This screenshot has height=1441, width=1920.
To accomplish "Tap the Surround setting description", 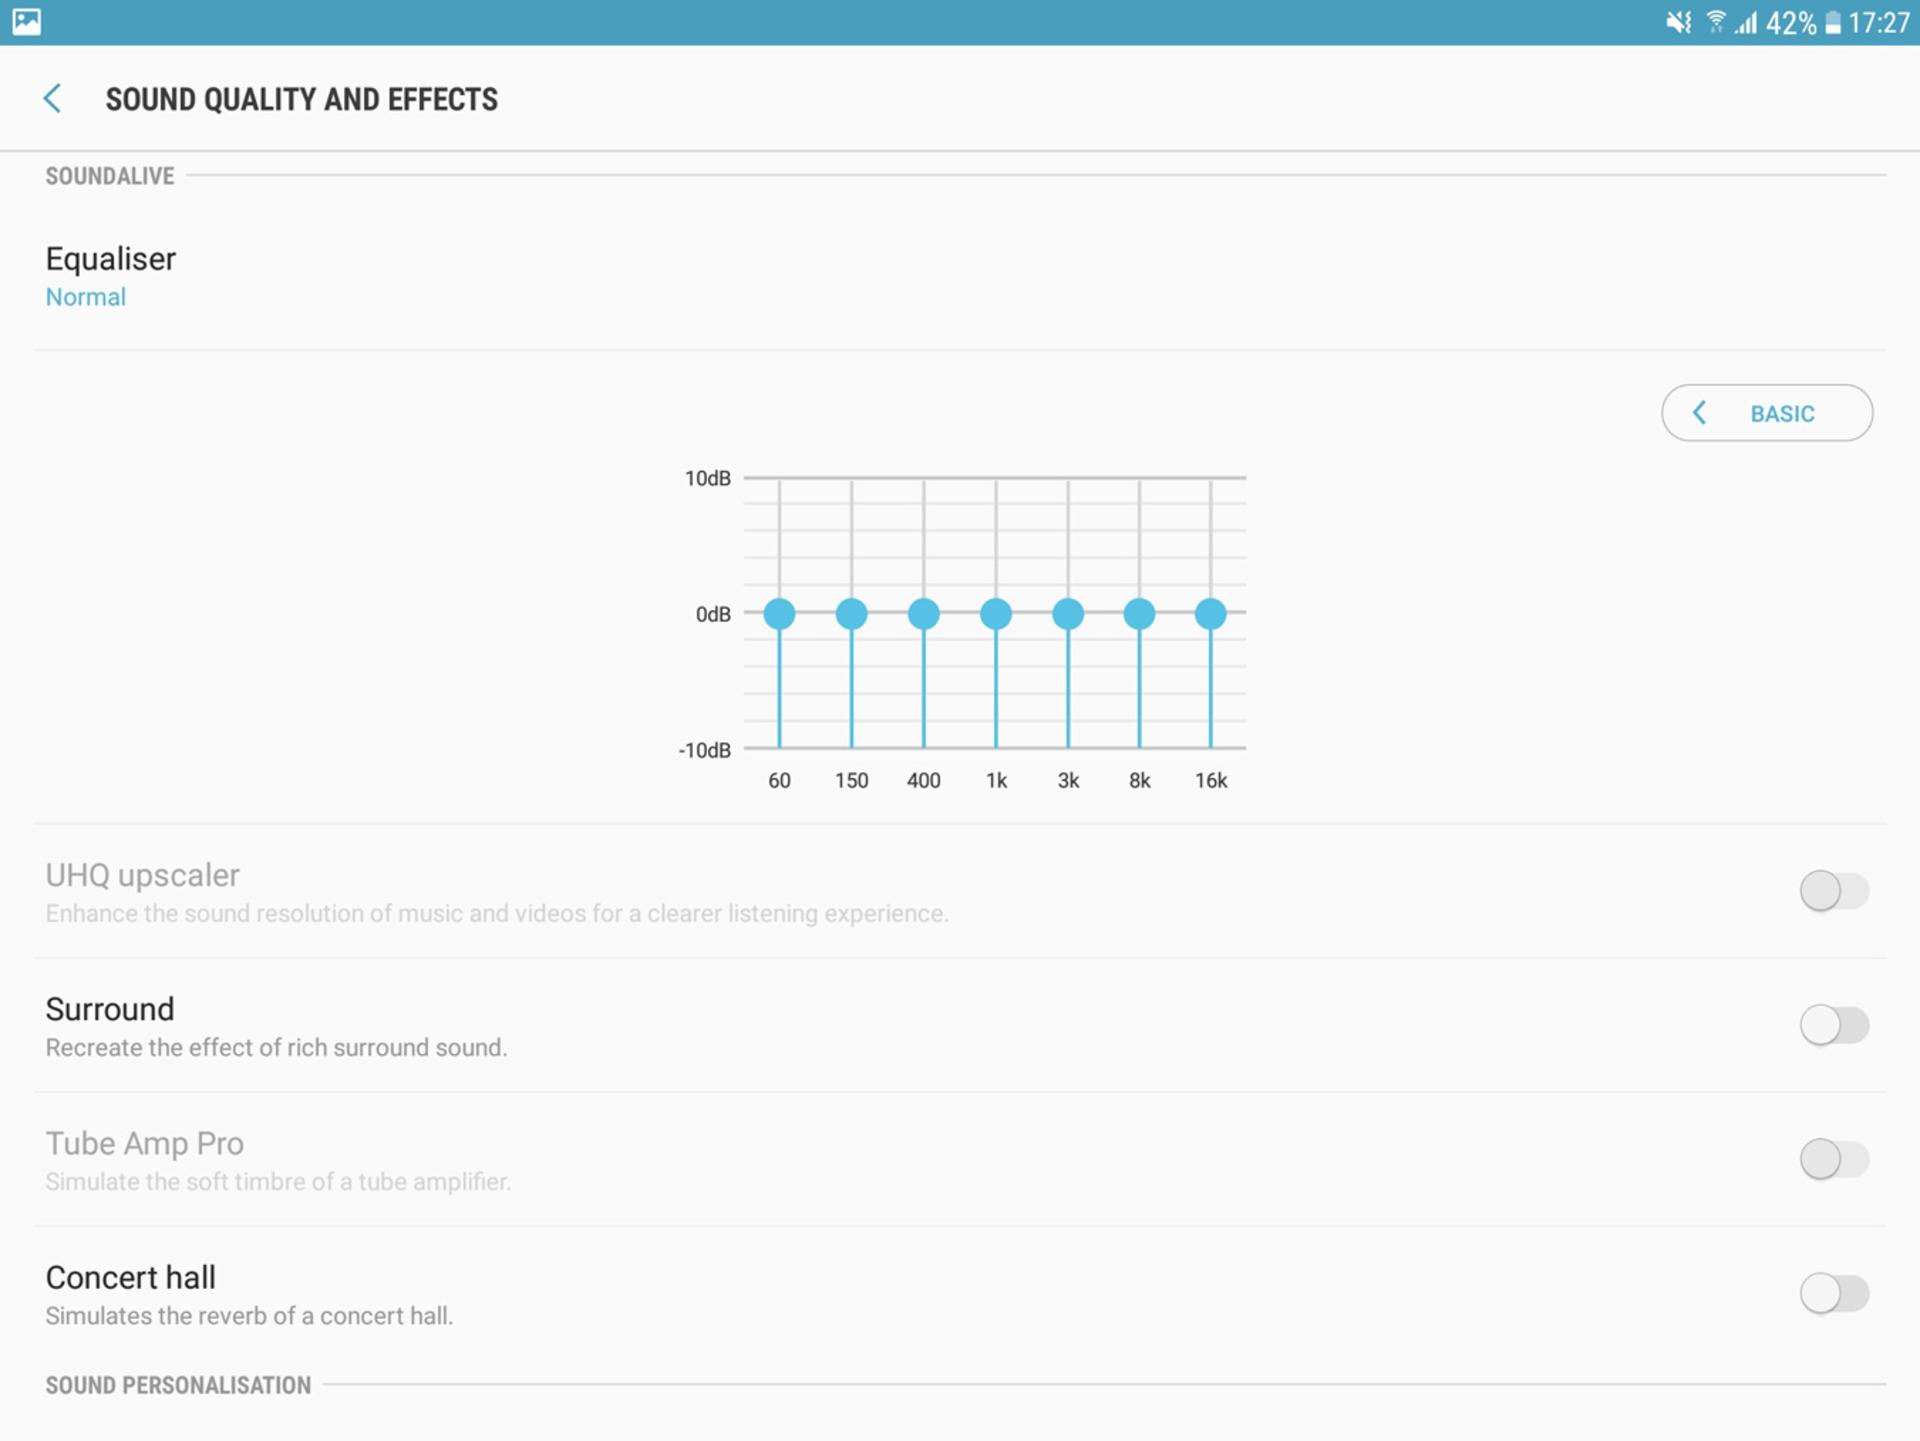I will point(276,1047).
